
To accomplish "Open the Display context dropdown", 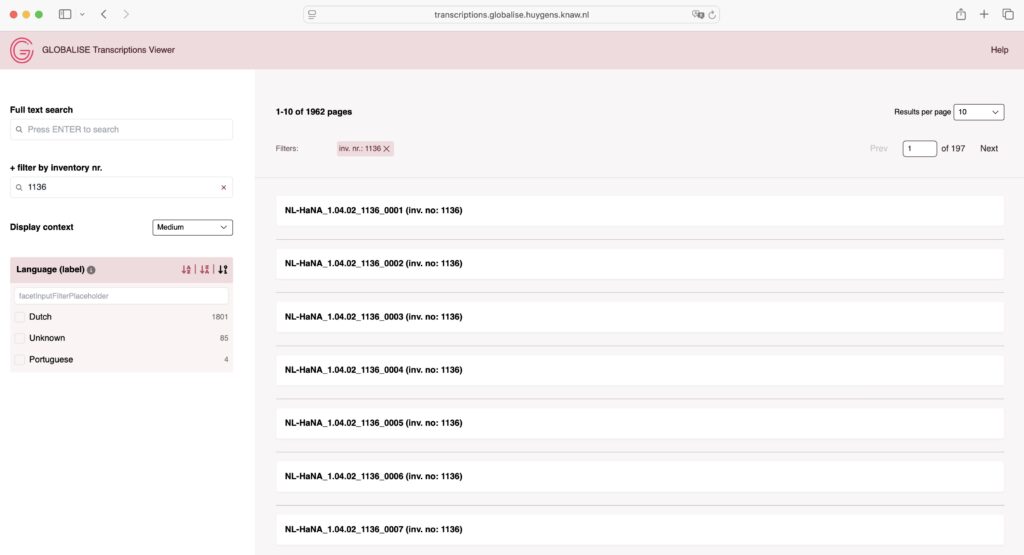I will pos(193,227).
